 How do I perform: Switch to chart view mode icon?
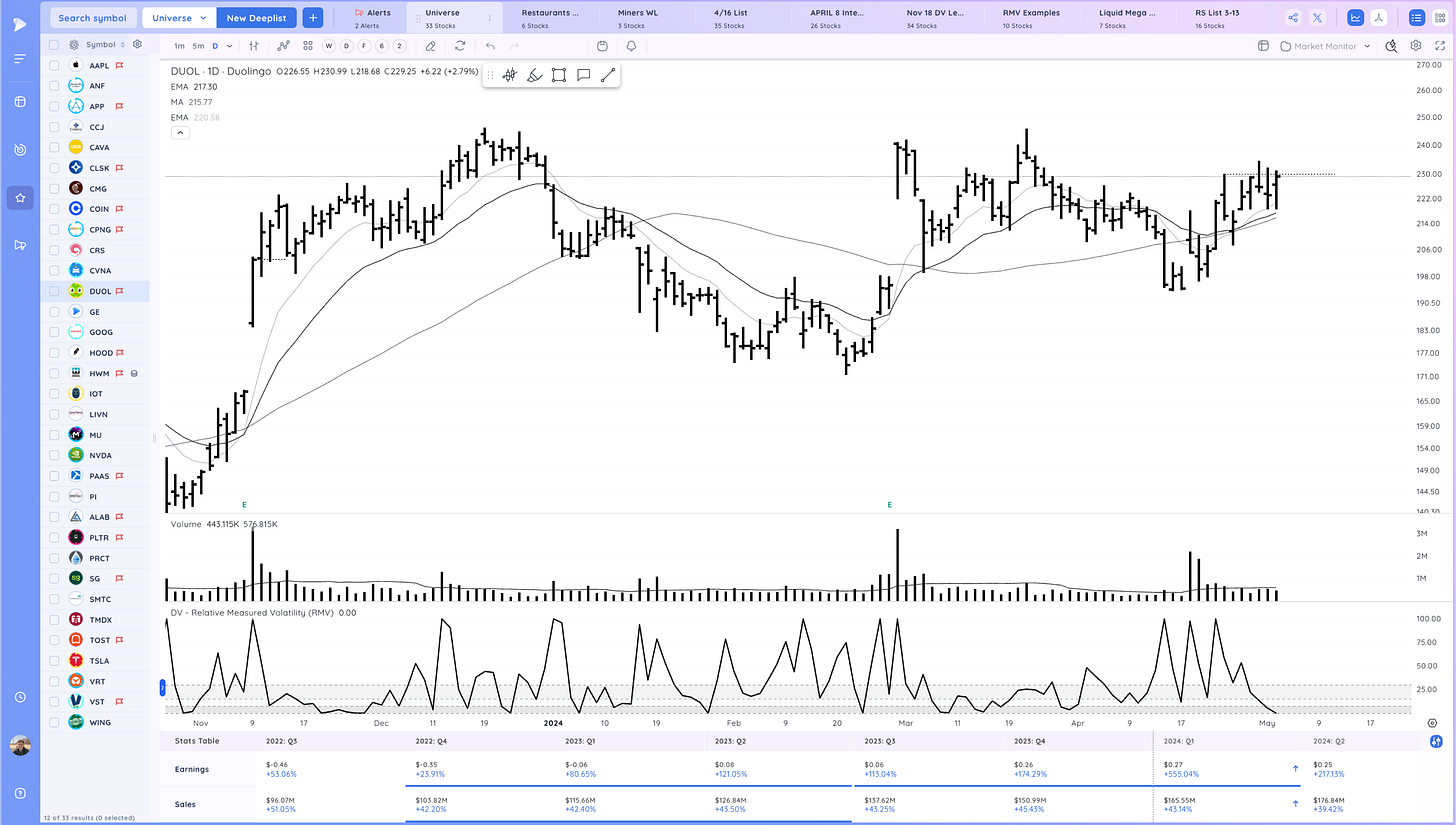coord(1356,17)
